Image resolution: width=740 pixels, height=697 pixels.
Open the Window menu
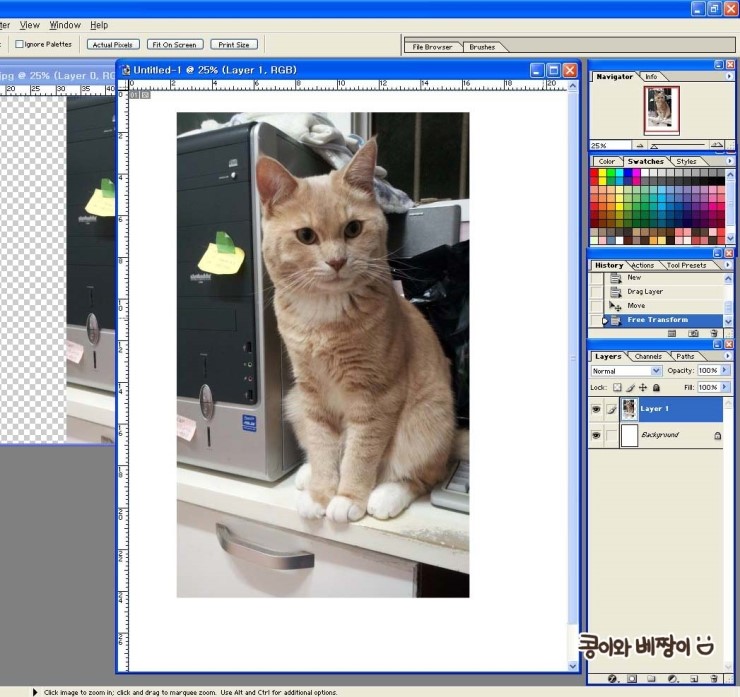[65, 25]
